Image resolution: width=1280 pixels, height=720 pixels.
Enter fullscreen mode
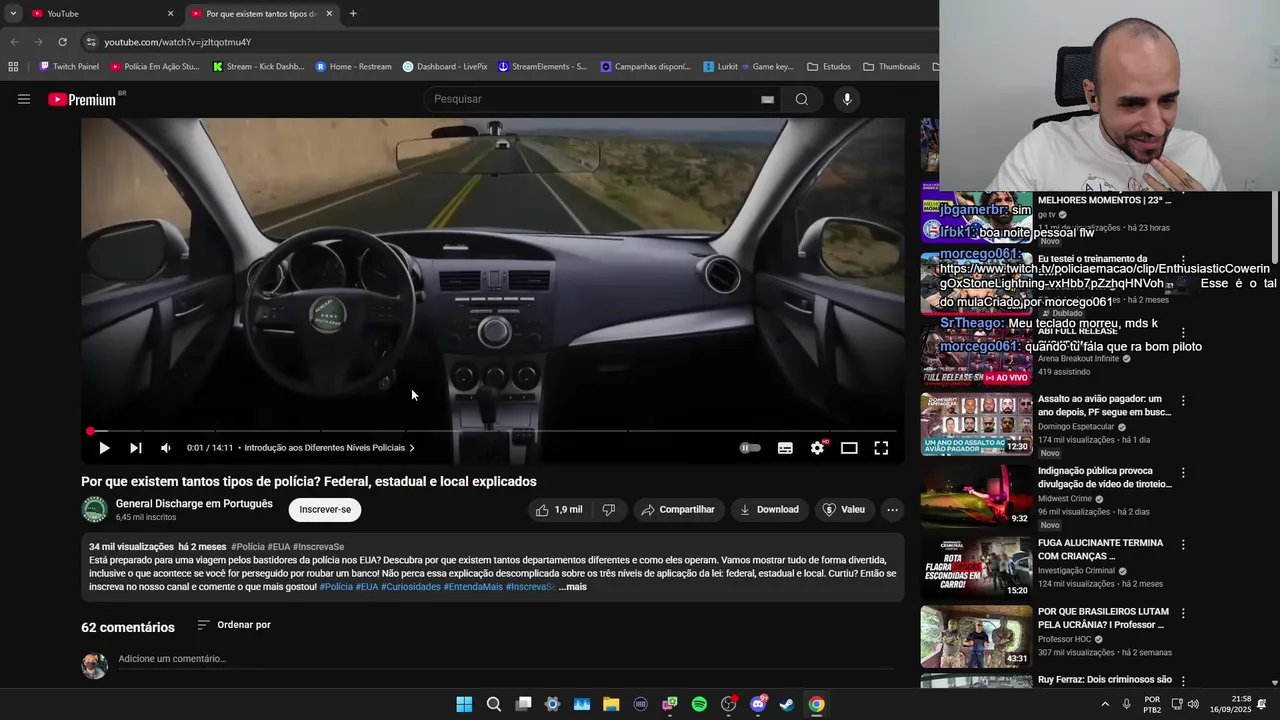tap(881, 448)
